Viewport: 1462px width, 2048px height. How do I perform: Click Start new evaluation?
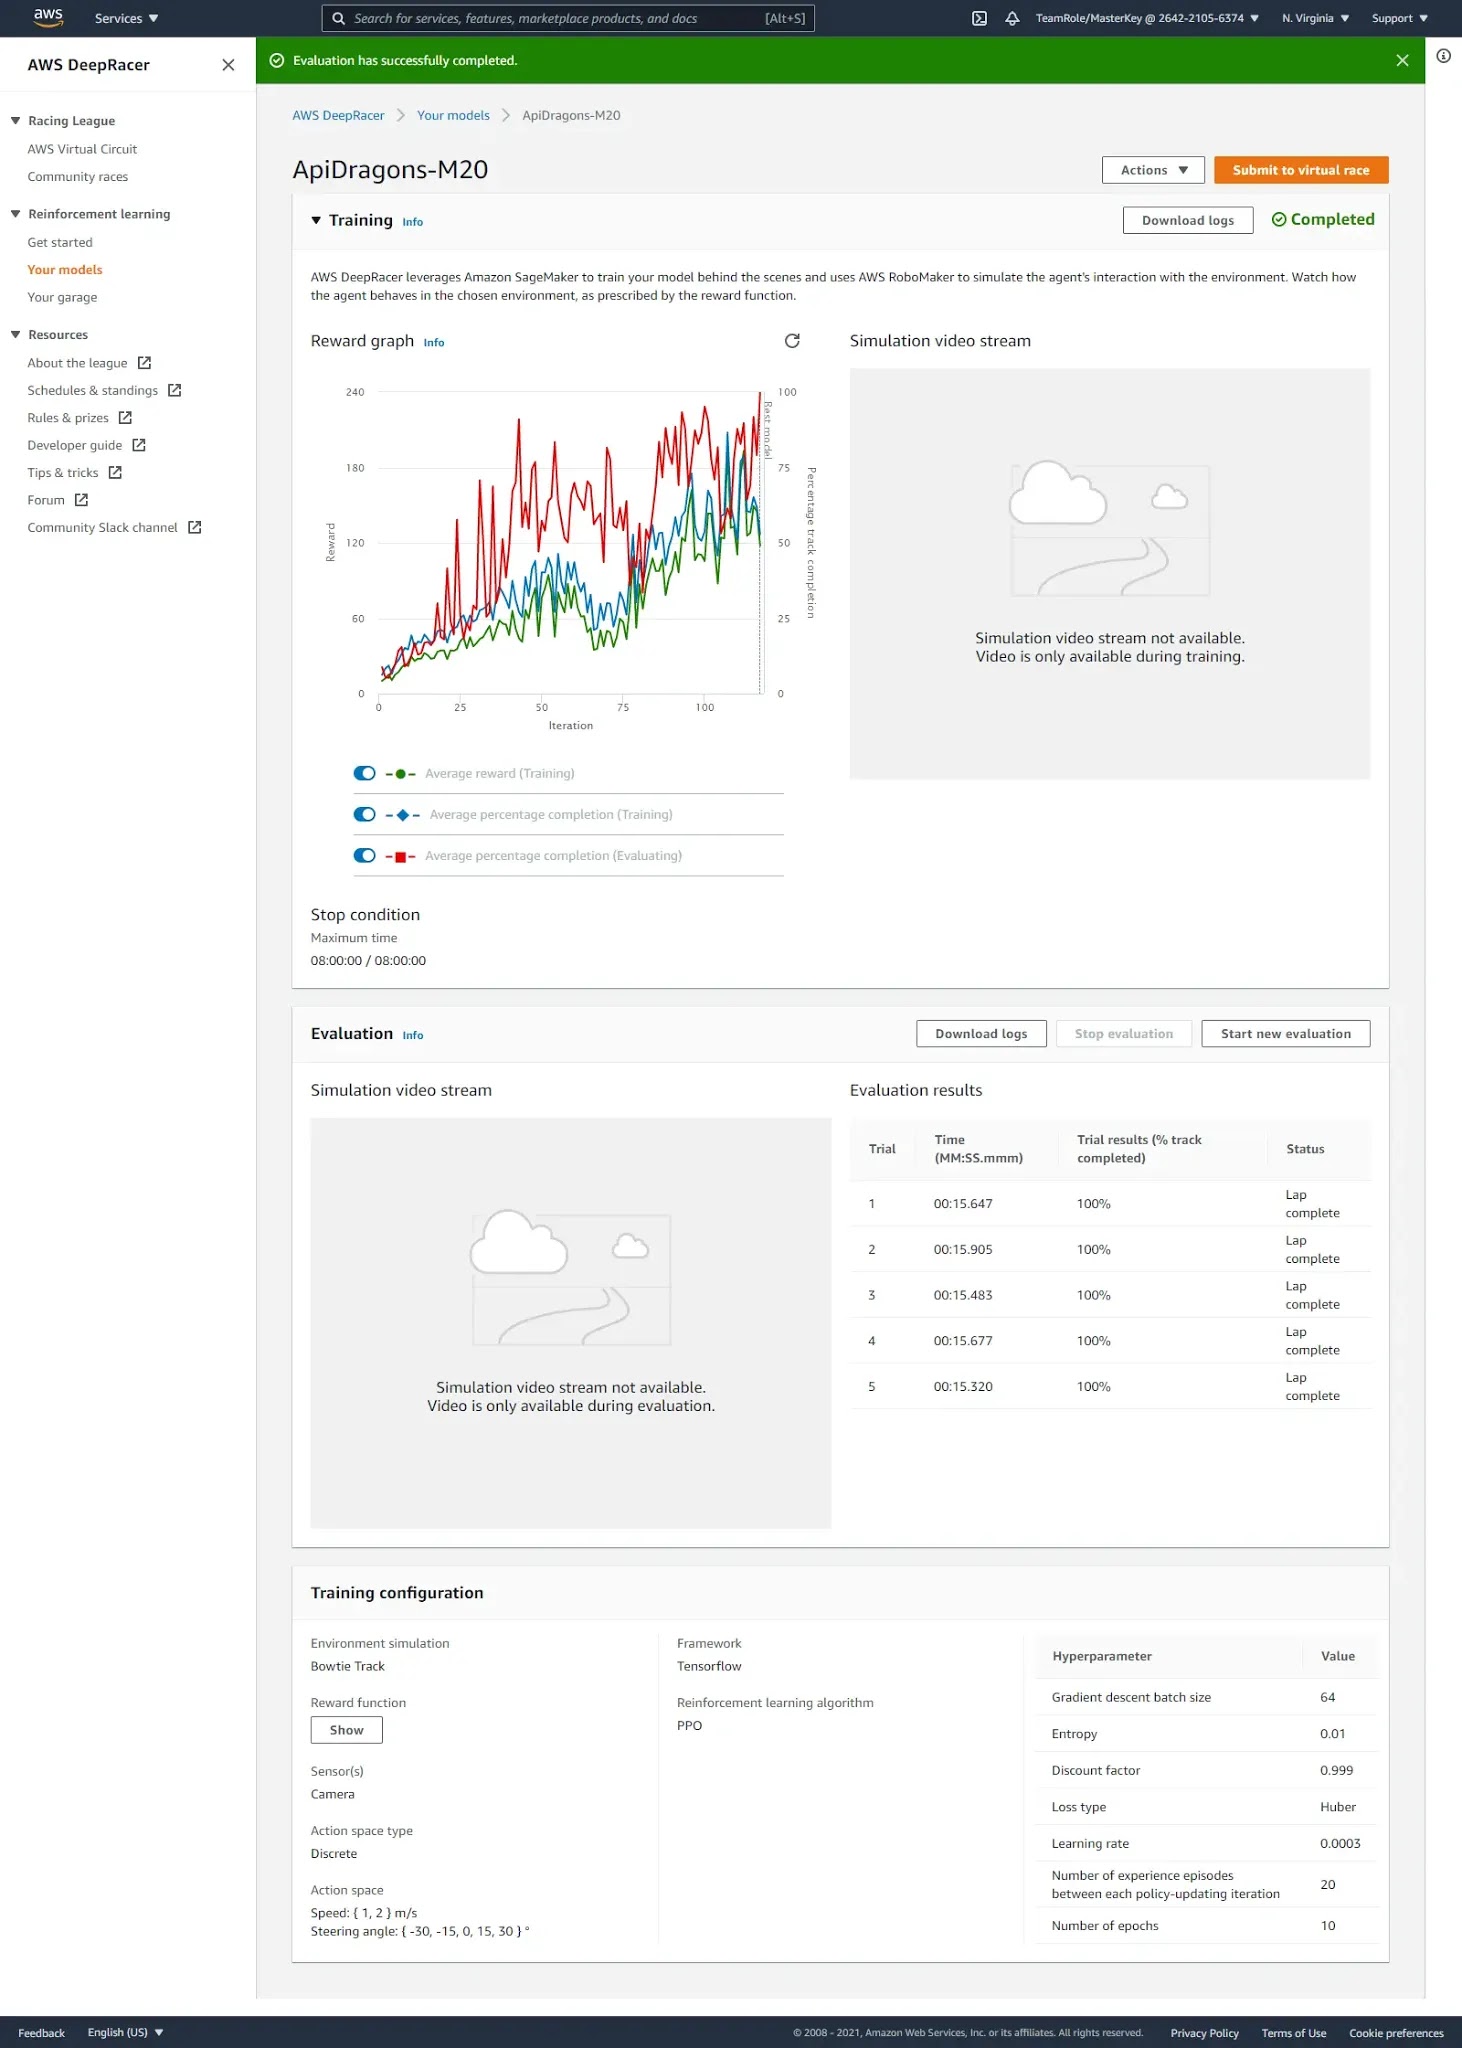tap(1285, 1034)
